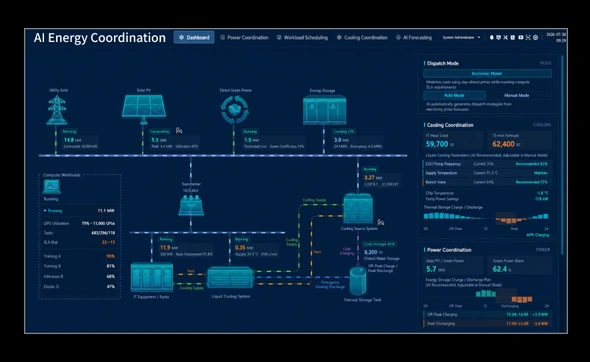Select the CDU Pump Frequency parameter row
The image size is (590, 362).
coord(487,164)
